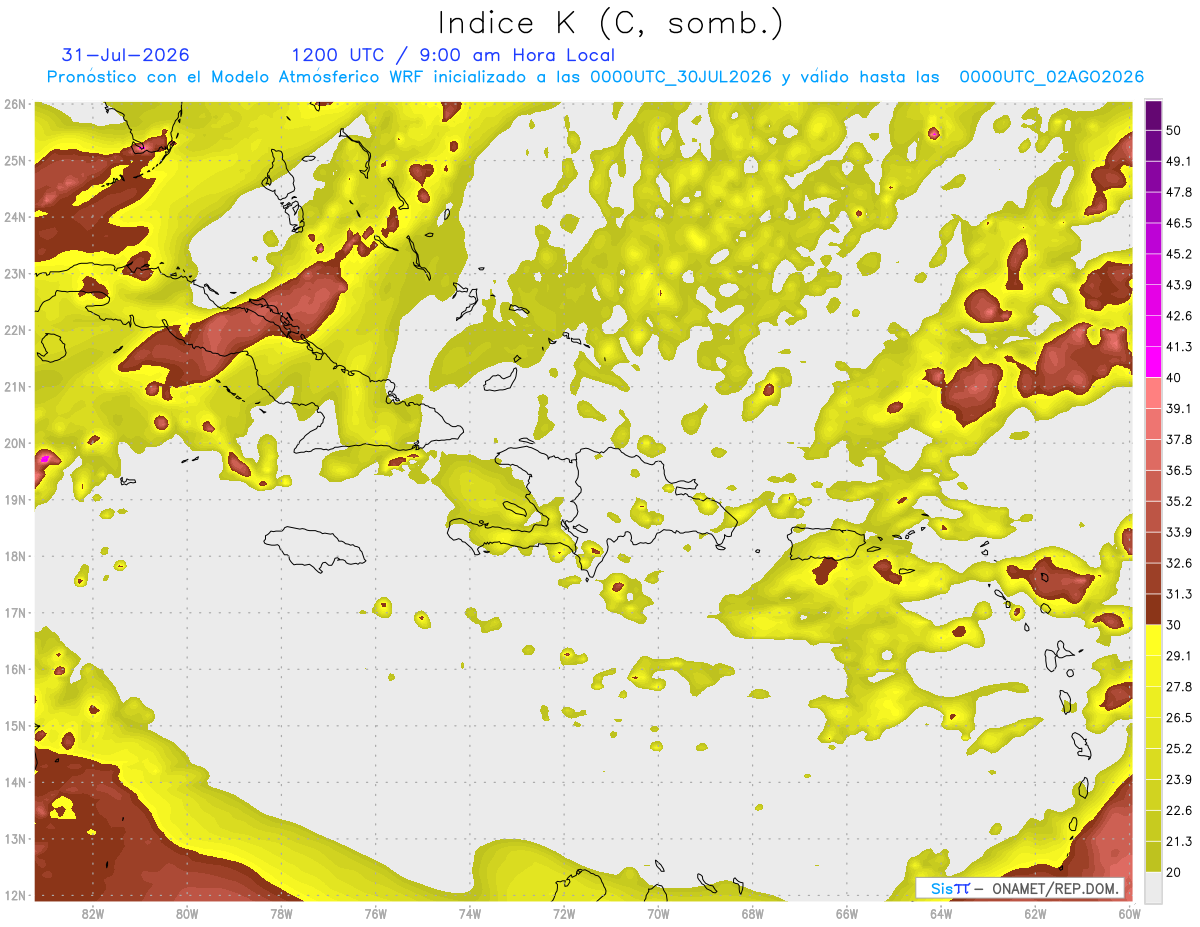Click the colorbar value "32.6"

[x=1179, y=563]
